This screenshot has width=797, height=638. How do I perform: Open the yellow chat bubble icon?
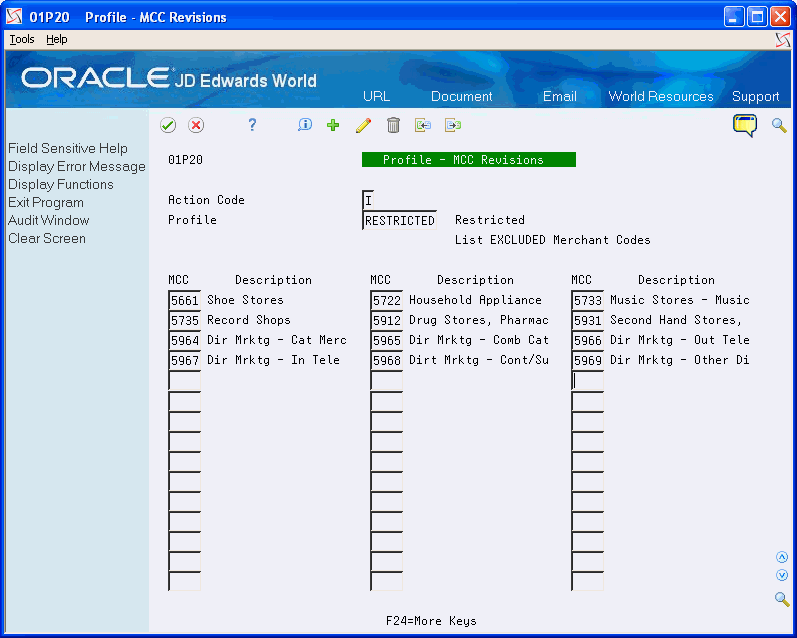(x=745, y=125)
